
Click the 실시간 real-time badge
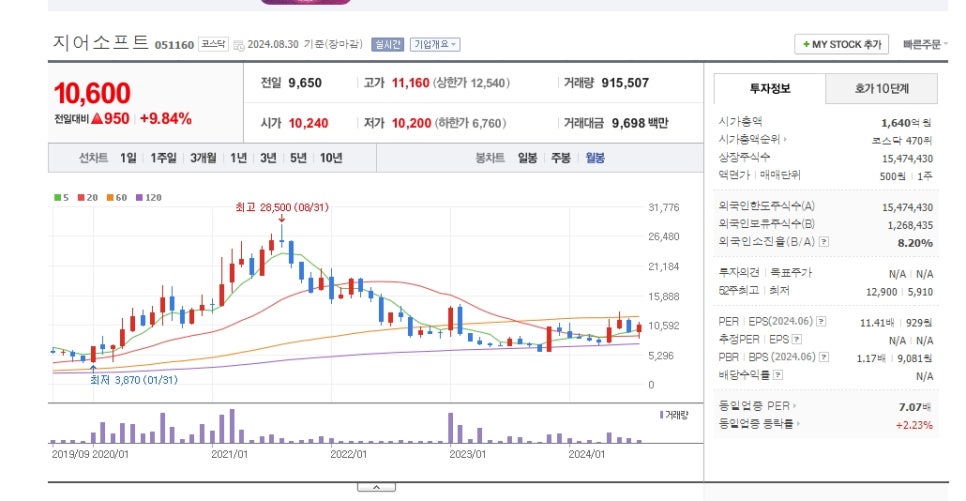click(x=388, y=44)
